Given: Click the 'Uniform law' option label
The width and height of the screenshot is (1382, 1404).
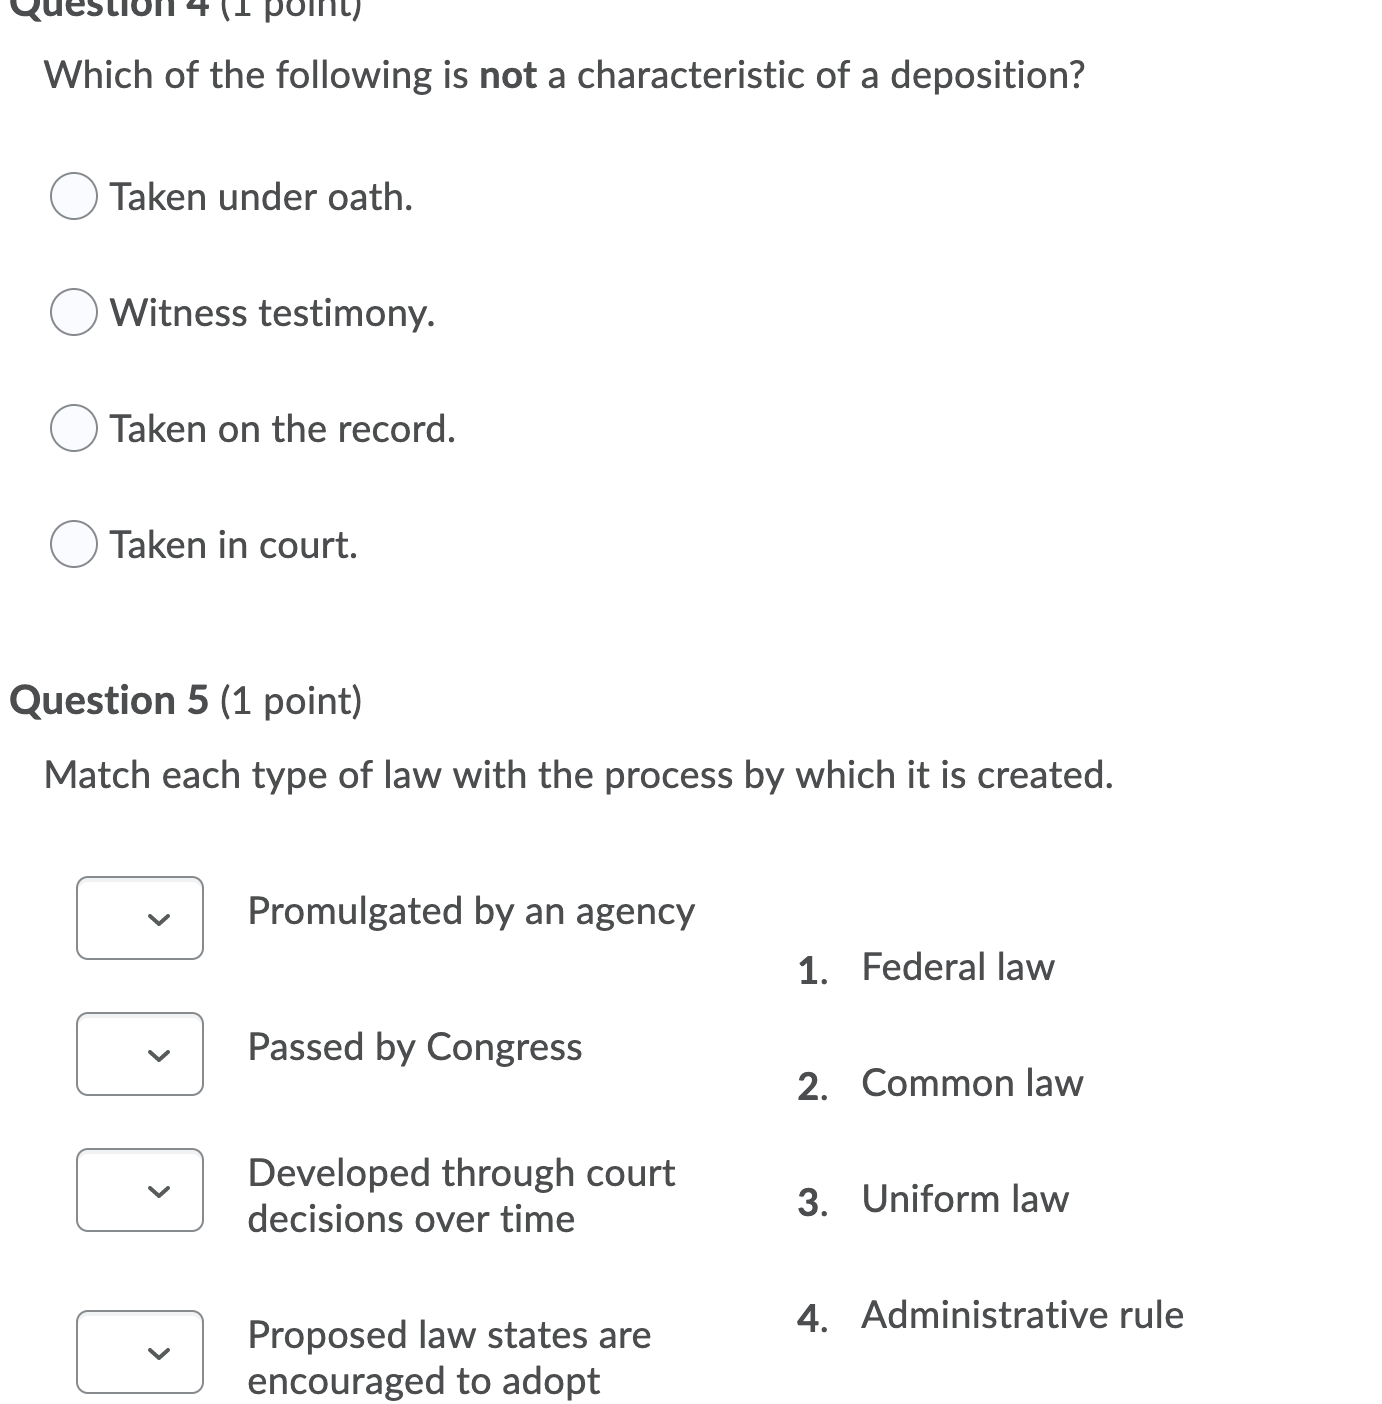Looking at the screenshot, I should pos(964,1198).
